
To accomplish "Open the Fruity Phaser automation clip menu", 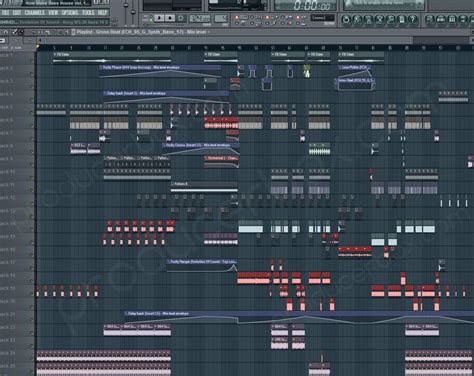I will pyautogui.click(x=101, y=67).
